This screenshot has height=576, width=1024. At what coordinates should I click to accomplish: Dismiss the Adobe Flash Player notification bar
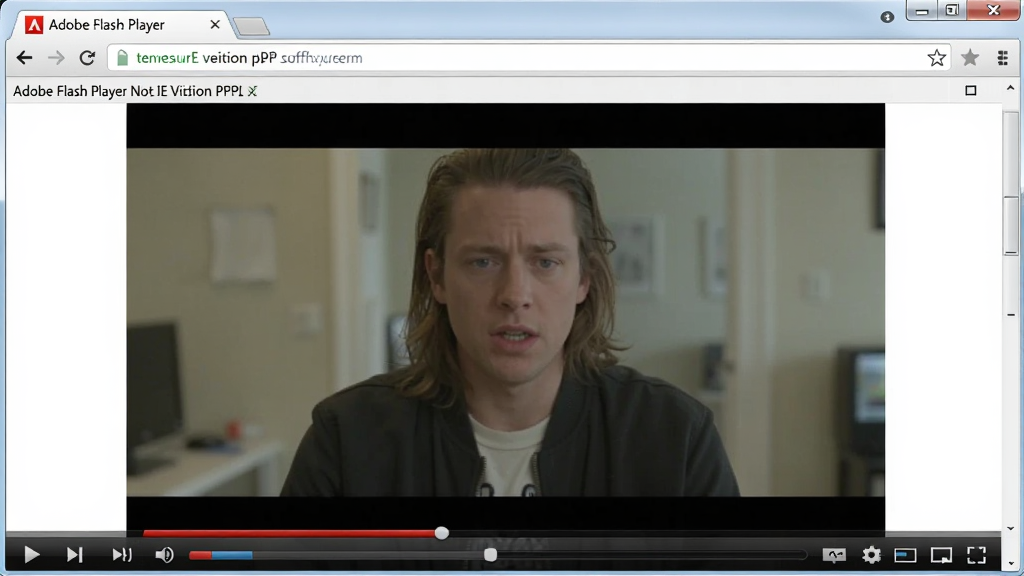click(253, 91)
